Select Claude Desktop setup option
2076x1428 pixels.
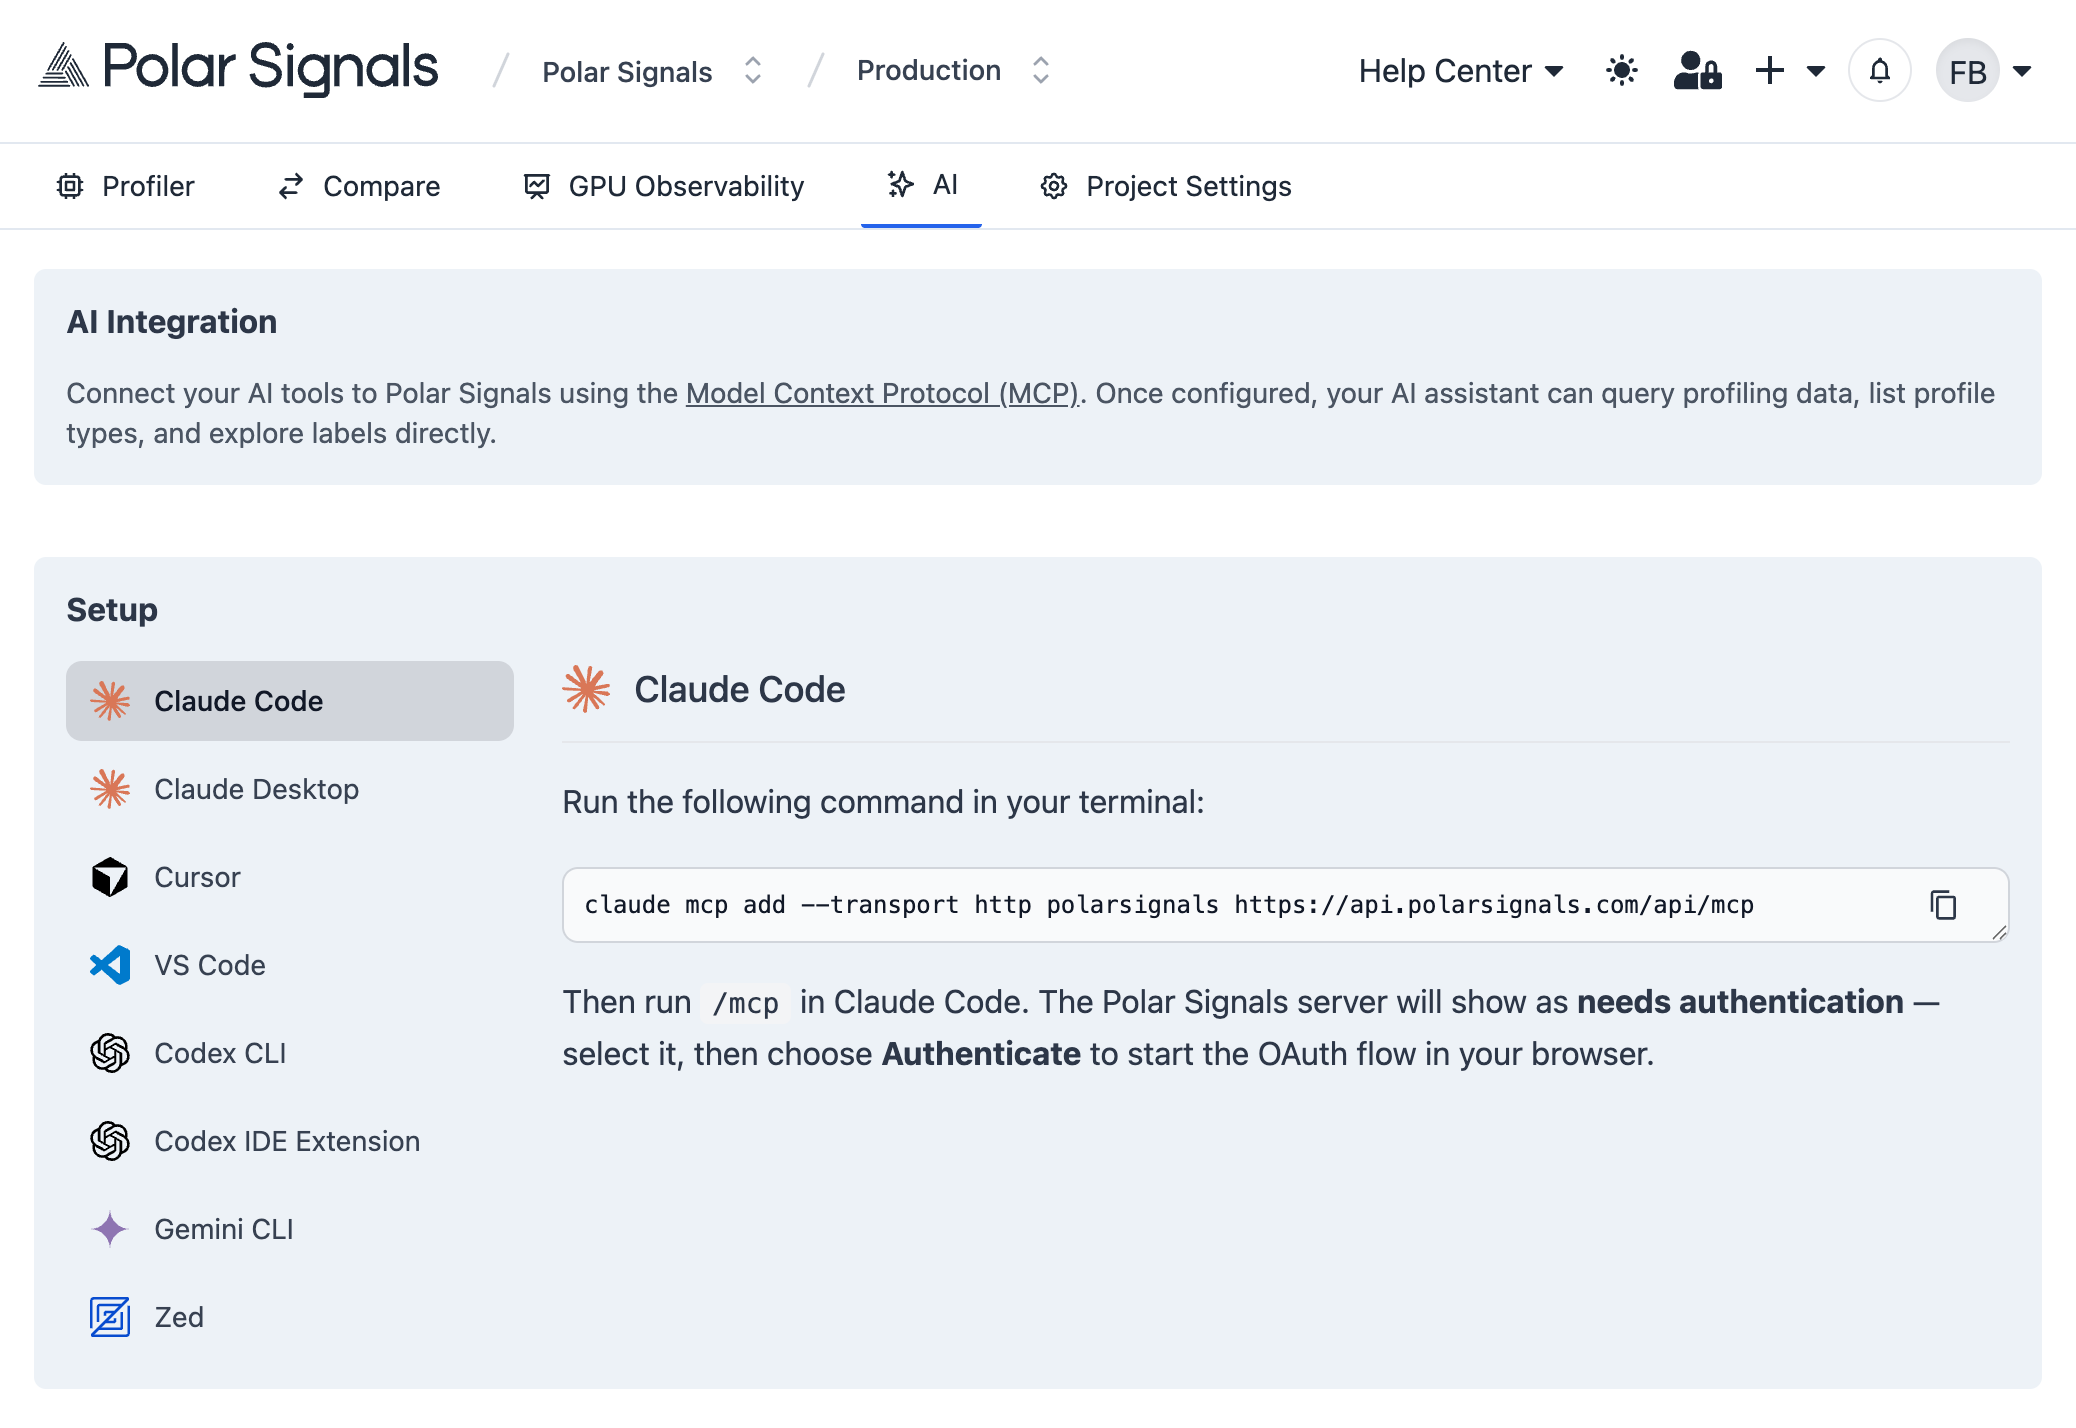point(256,789)
